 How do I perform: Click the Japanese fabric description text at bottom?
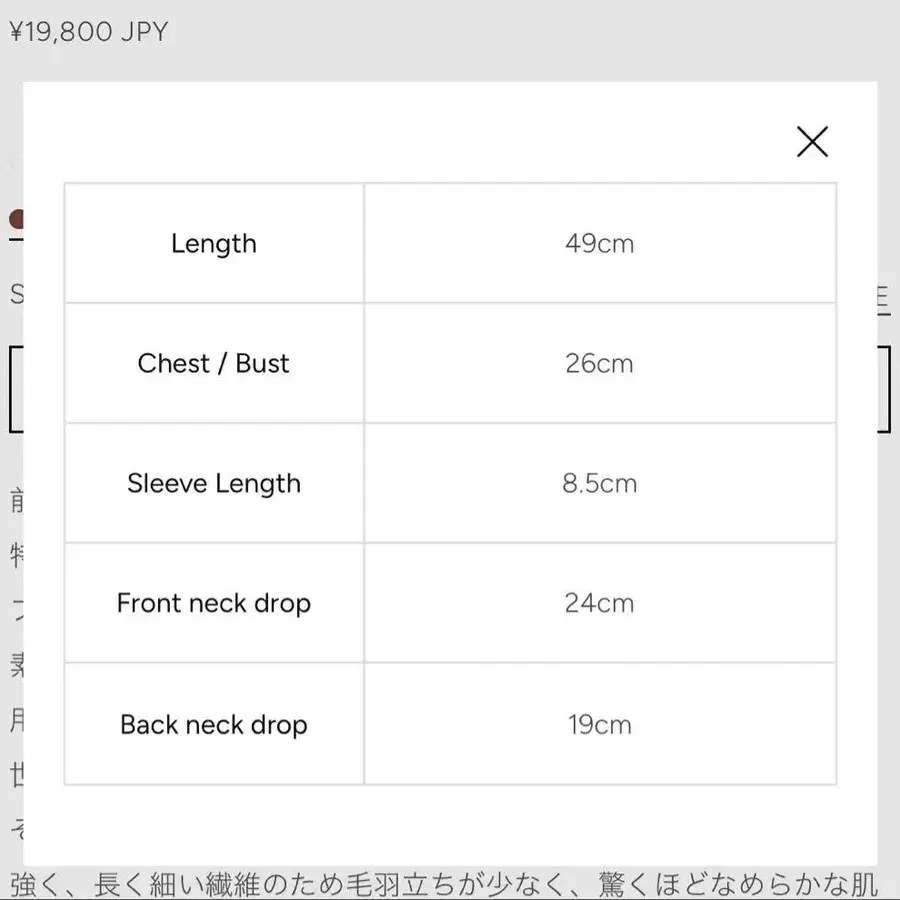(445, 884)
